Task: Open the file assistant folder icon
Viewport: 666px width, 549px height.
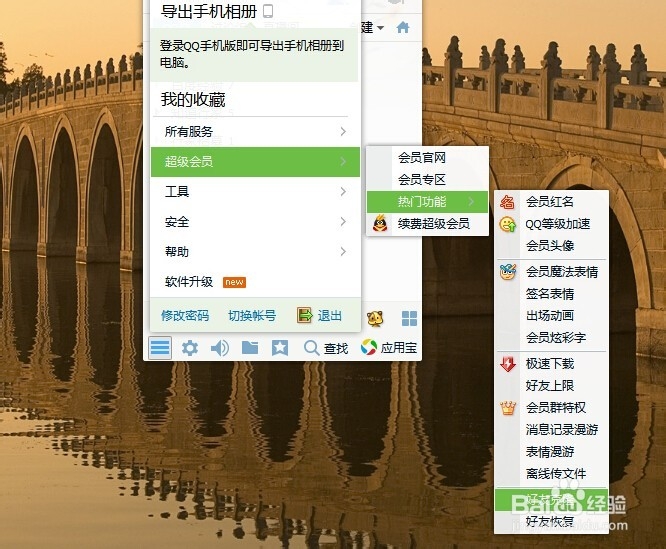Action: pos(250,347)
